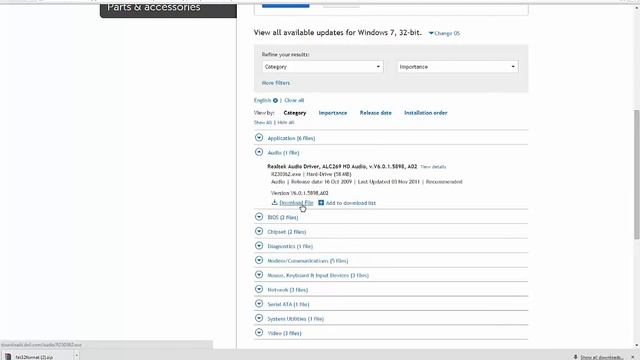Click the Audio (1 file) label

(x=283, y=153)
